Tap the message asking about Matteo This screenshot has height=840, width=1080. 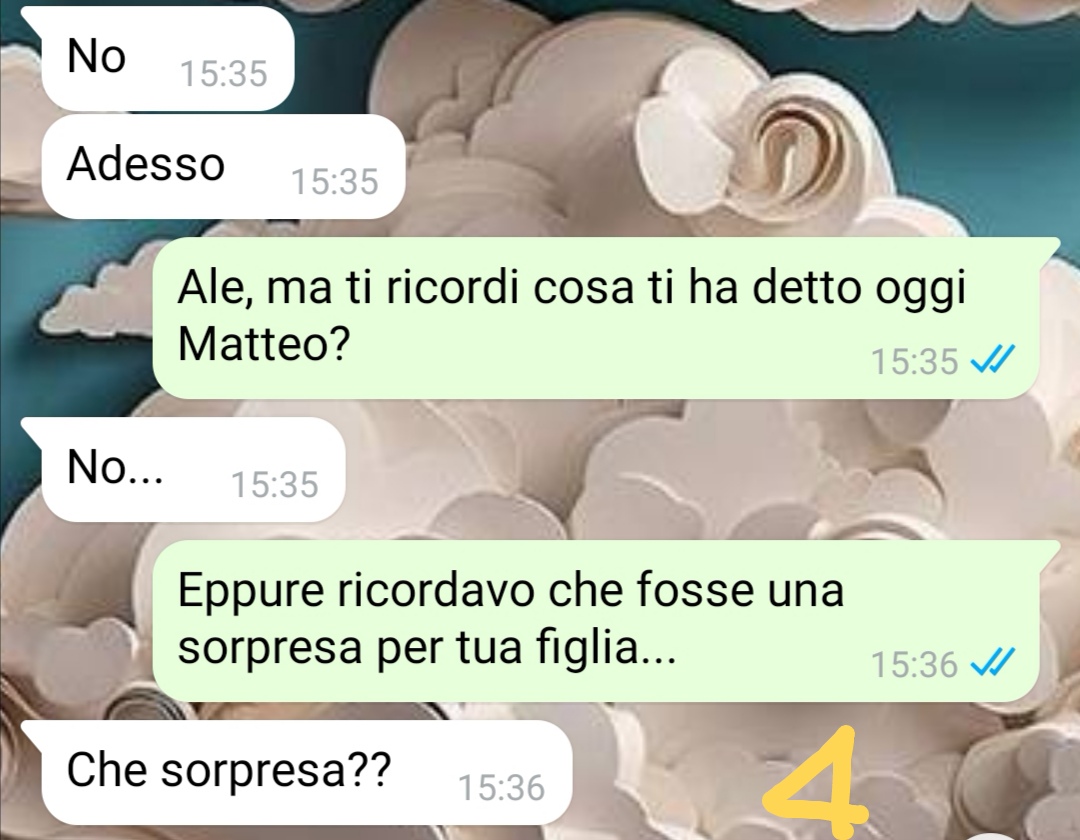[596, 318]
